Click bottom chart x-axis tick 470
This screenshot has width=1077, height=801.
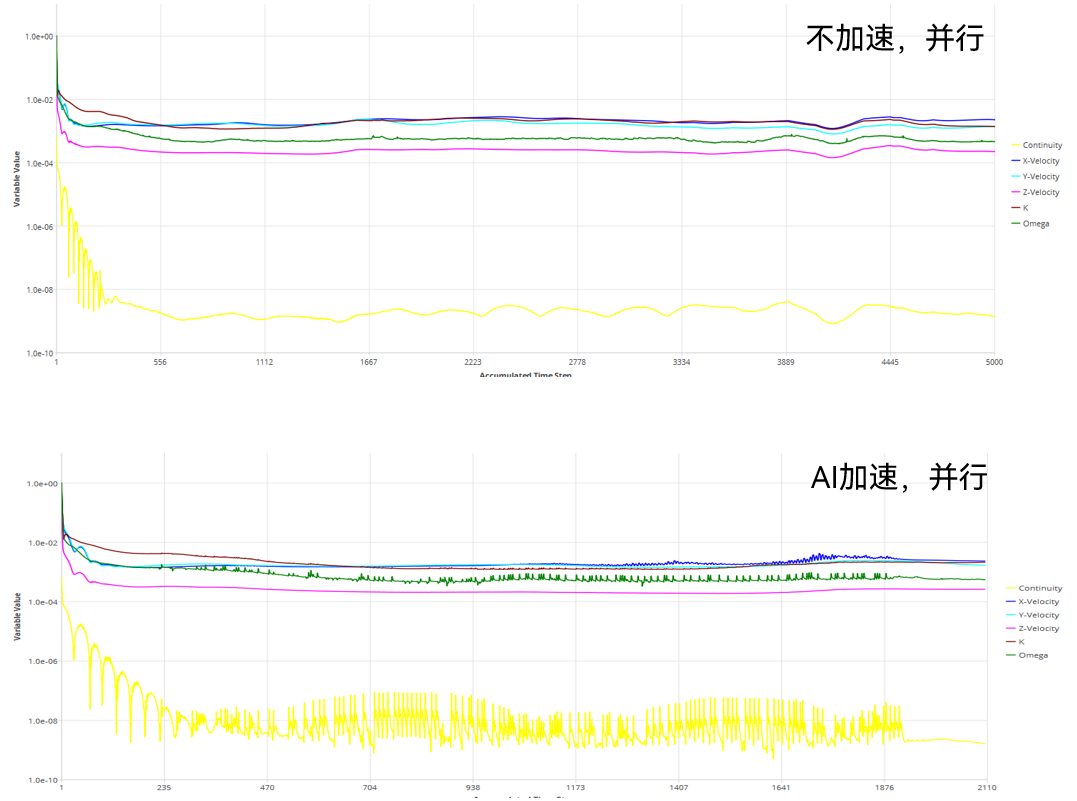(x=267, y=788)
